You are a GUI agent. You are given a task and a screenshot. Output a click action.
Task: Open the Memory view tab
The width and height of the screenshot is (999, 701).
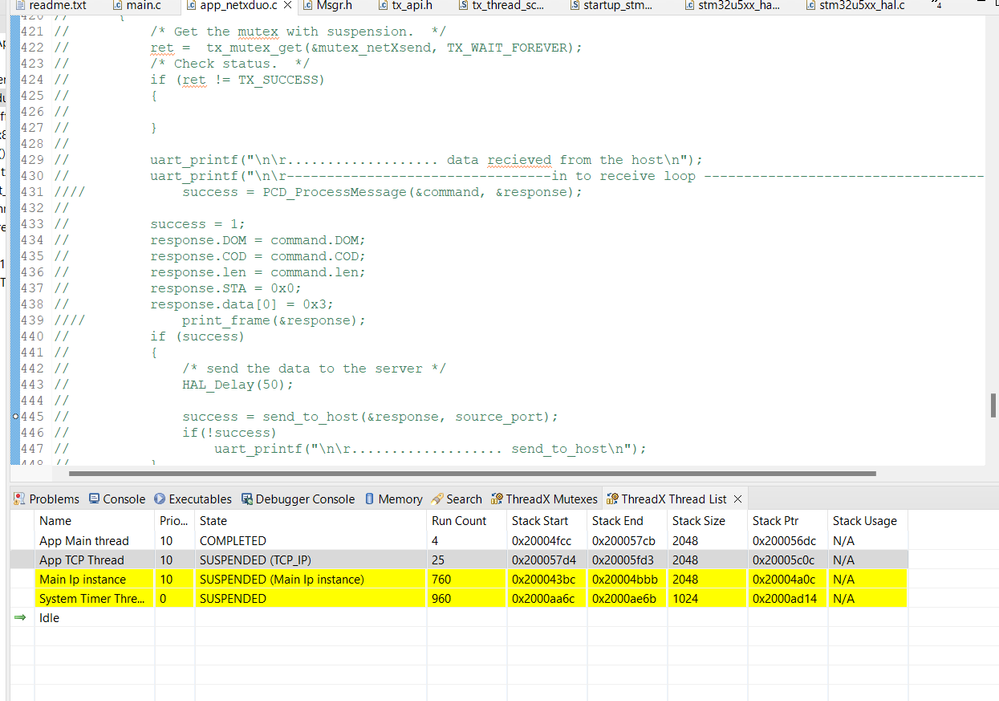point(394,499)
